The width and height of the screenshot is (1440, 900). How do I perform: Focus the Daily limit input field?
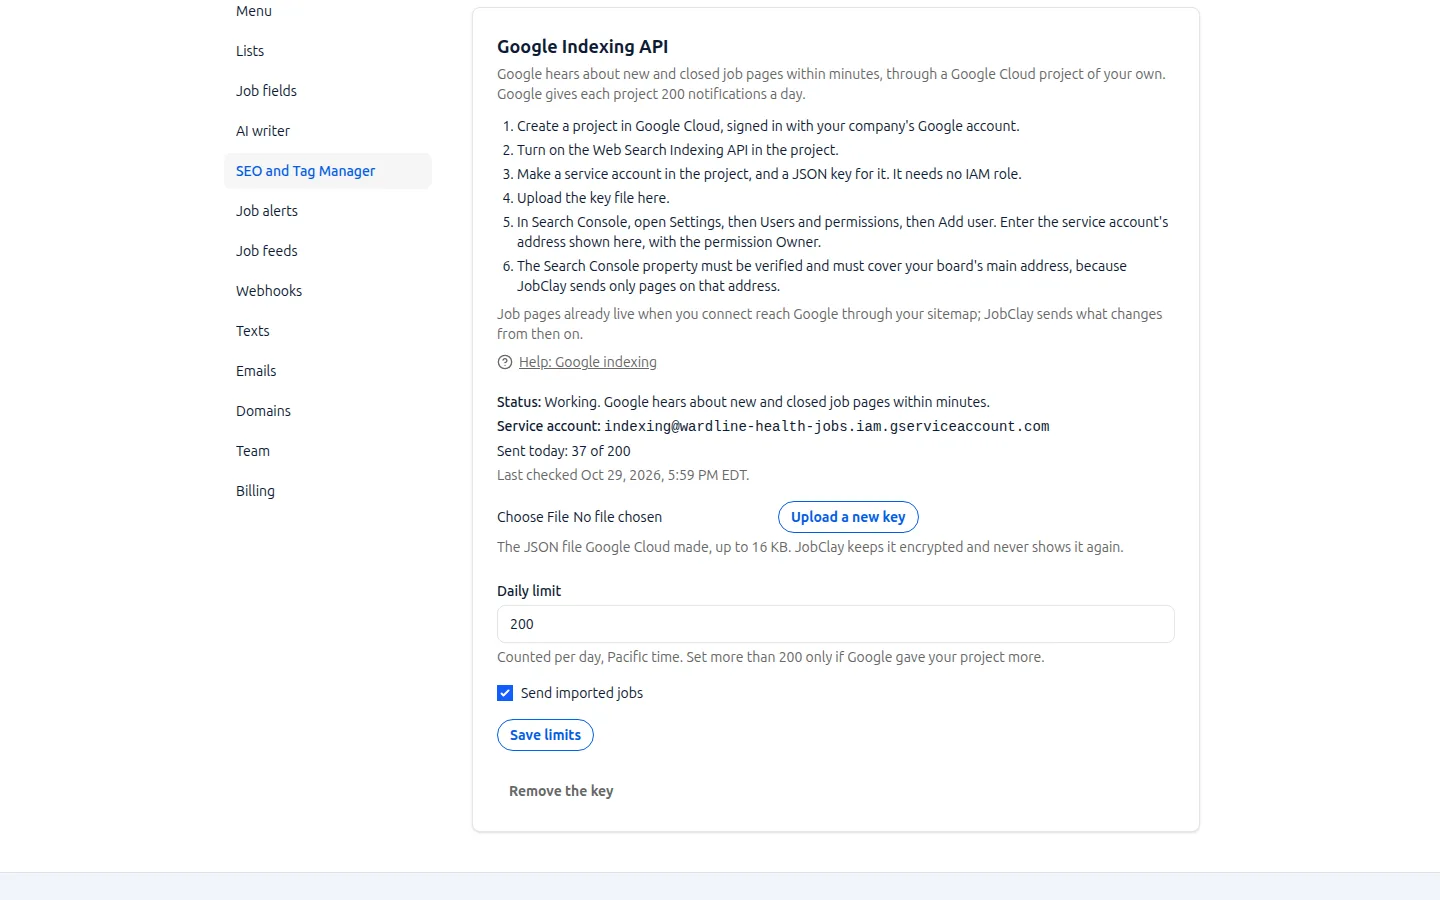click(836, 624)
